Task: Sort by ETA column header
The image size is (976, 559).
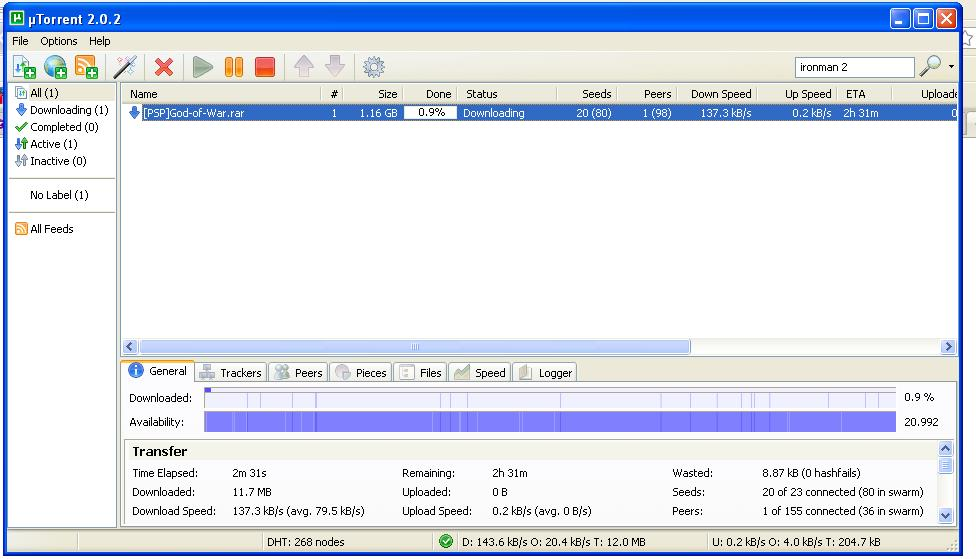Action: (864, 94)
